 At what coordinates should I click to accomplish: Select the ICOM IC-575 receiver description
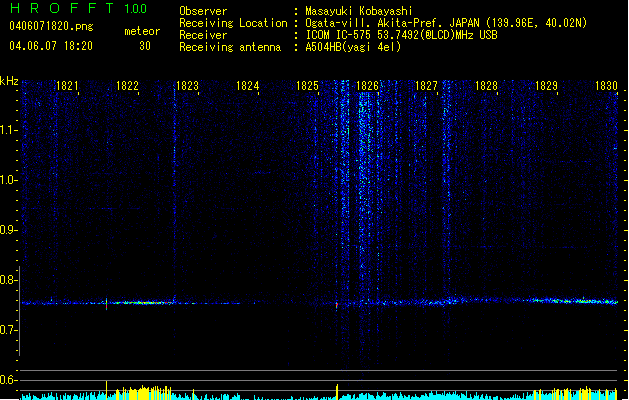(401, 35)
